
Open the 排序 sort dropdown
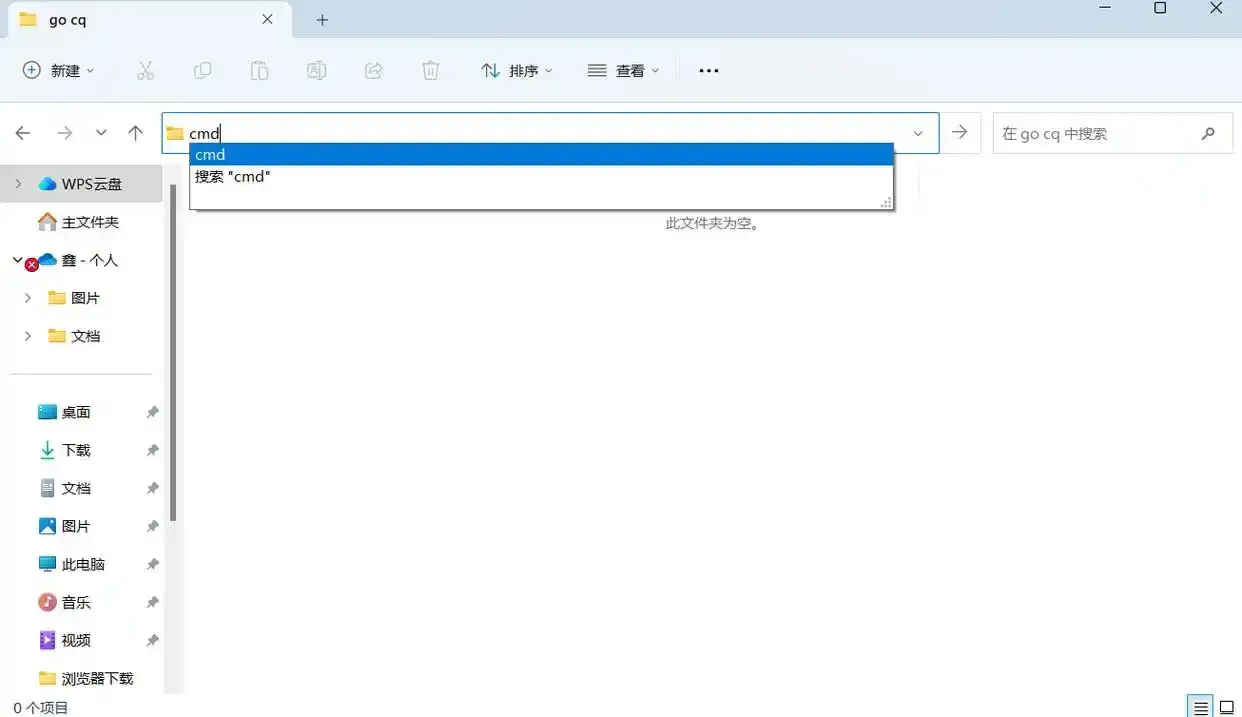517,70
